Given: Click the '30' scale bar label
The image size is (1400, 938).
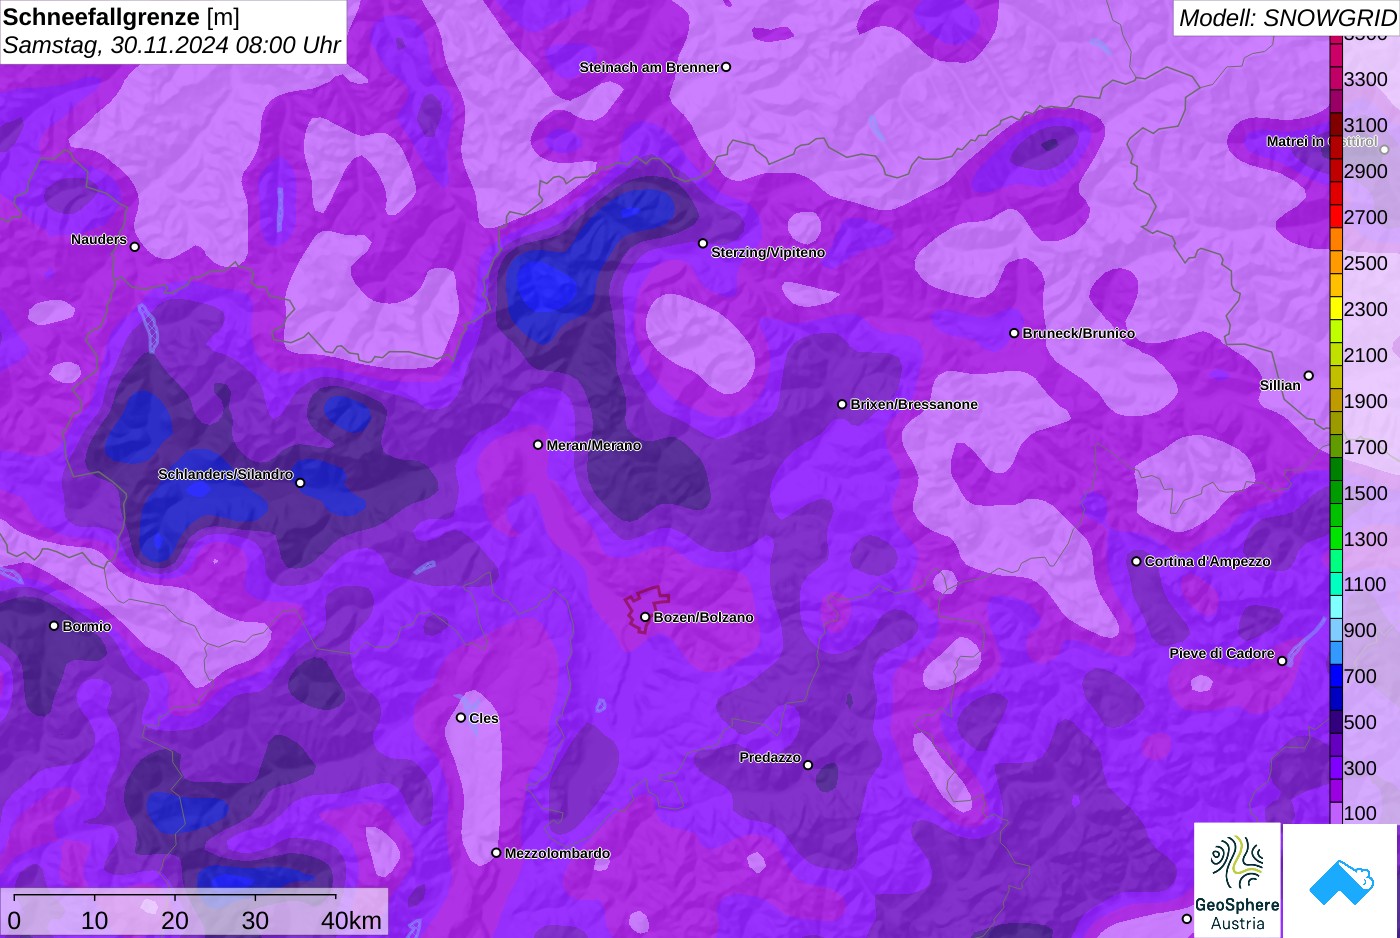Looking at the screenshot, I should point(255,920).
